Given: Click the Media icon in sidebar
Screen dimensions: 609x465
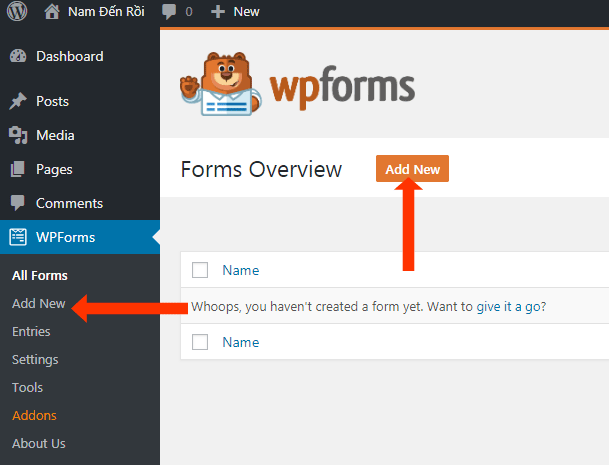Looking at the screenshot, I should pyautogui.click(x=18, y=136).
